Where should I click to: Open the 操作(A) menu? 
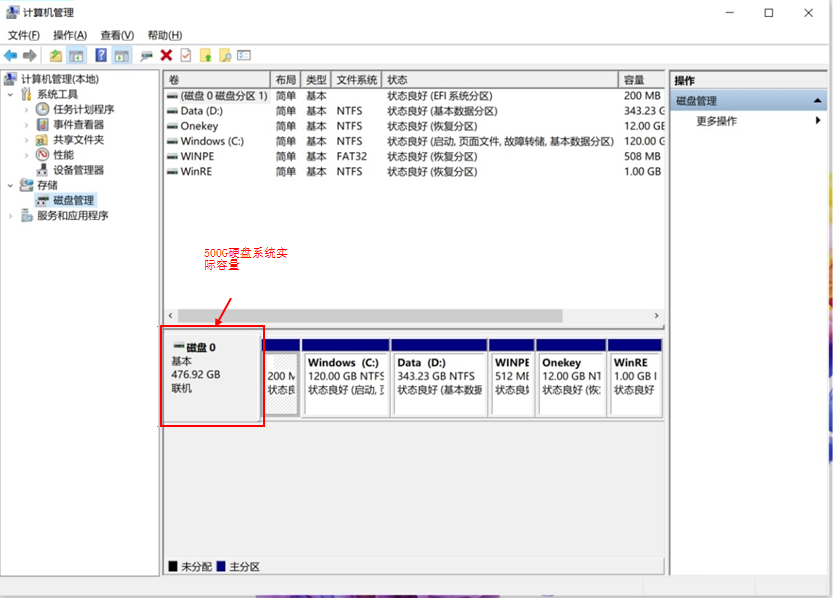click(x=70, y=35)
